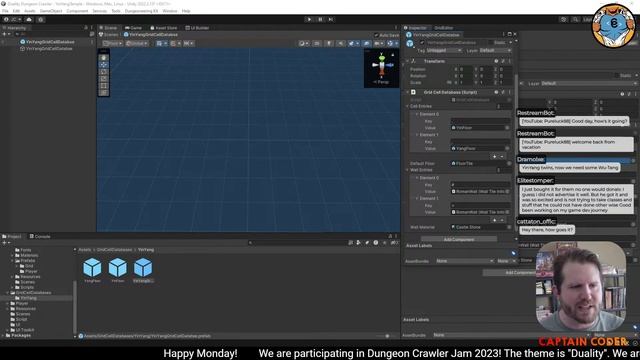Toggle scene audio in the scene toolbar

pos(341,43)
